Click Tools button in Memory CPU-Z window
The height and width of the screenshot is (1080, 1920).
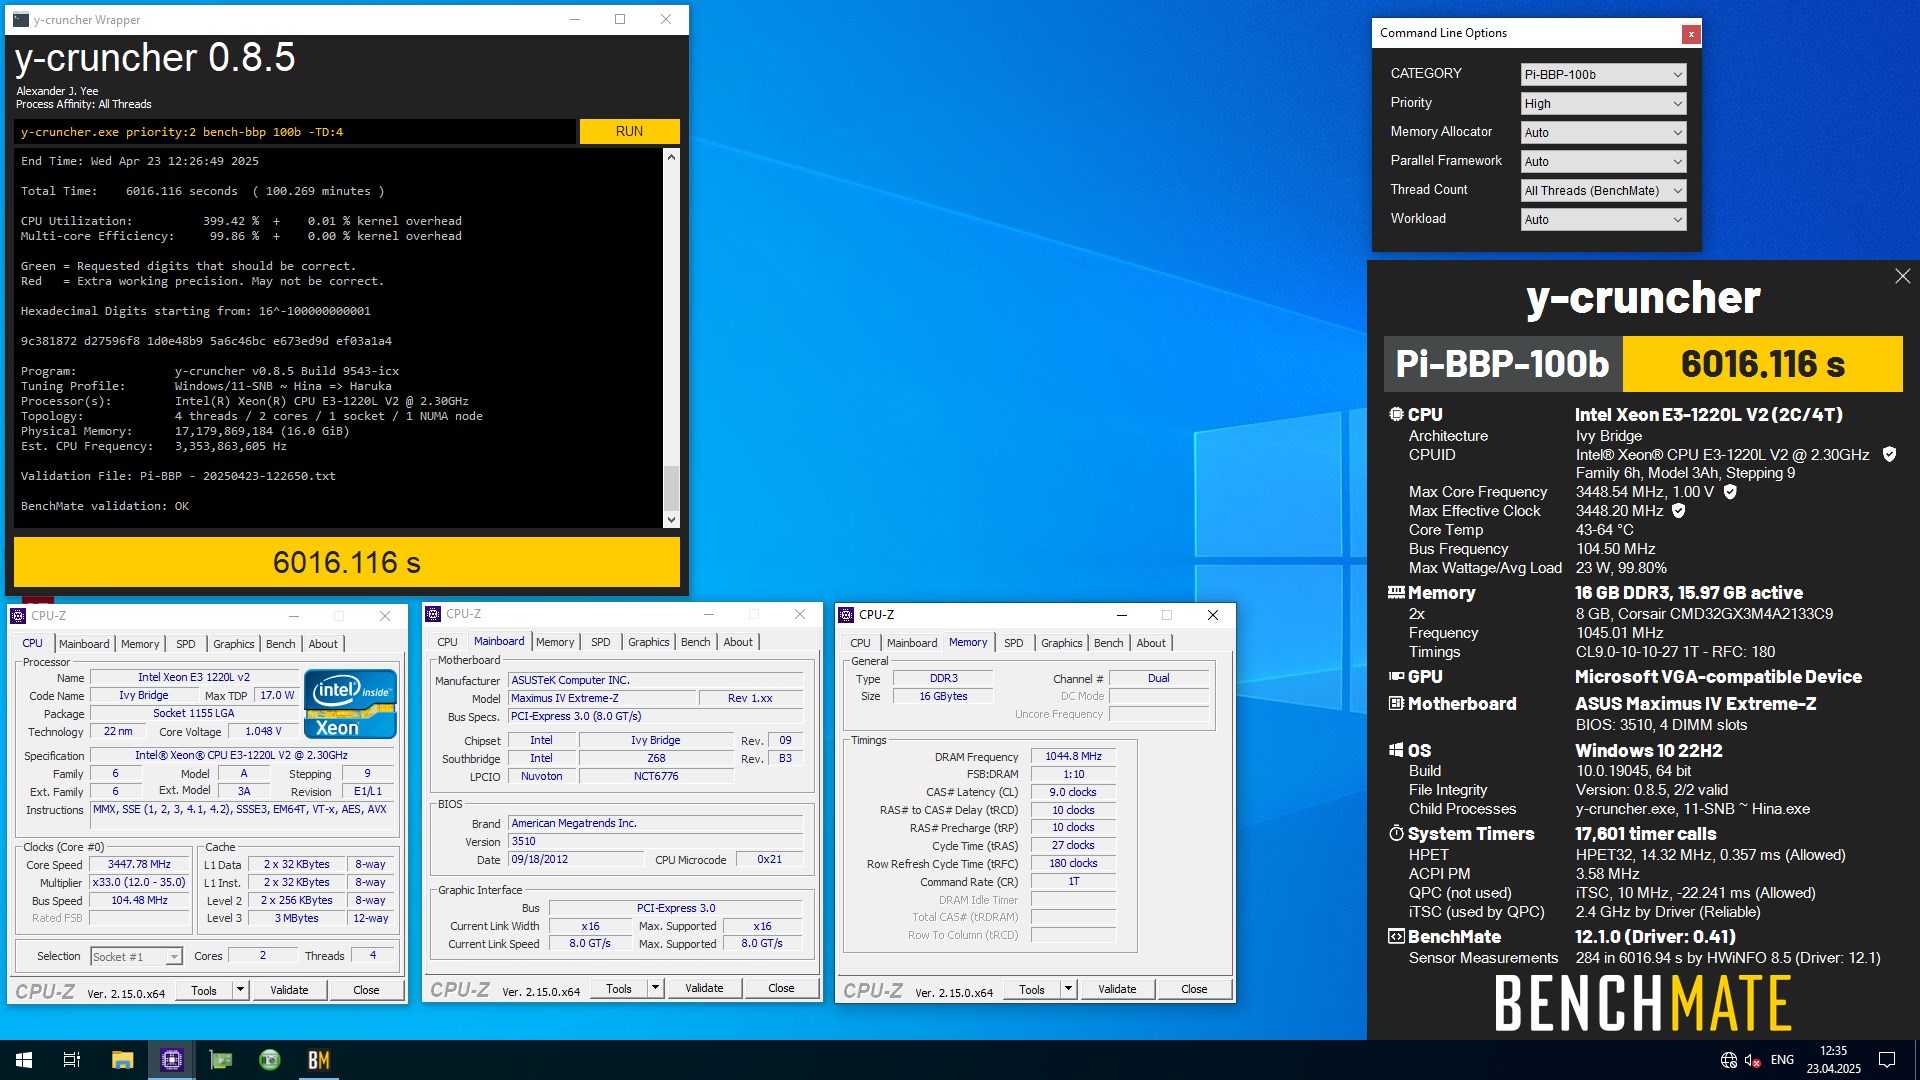(1032, 989)
